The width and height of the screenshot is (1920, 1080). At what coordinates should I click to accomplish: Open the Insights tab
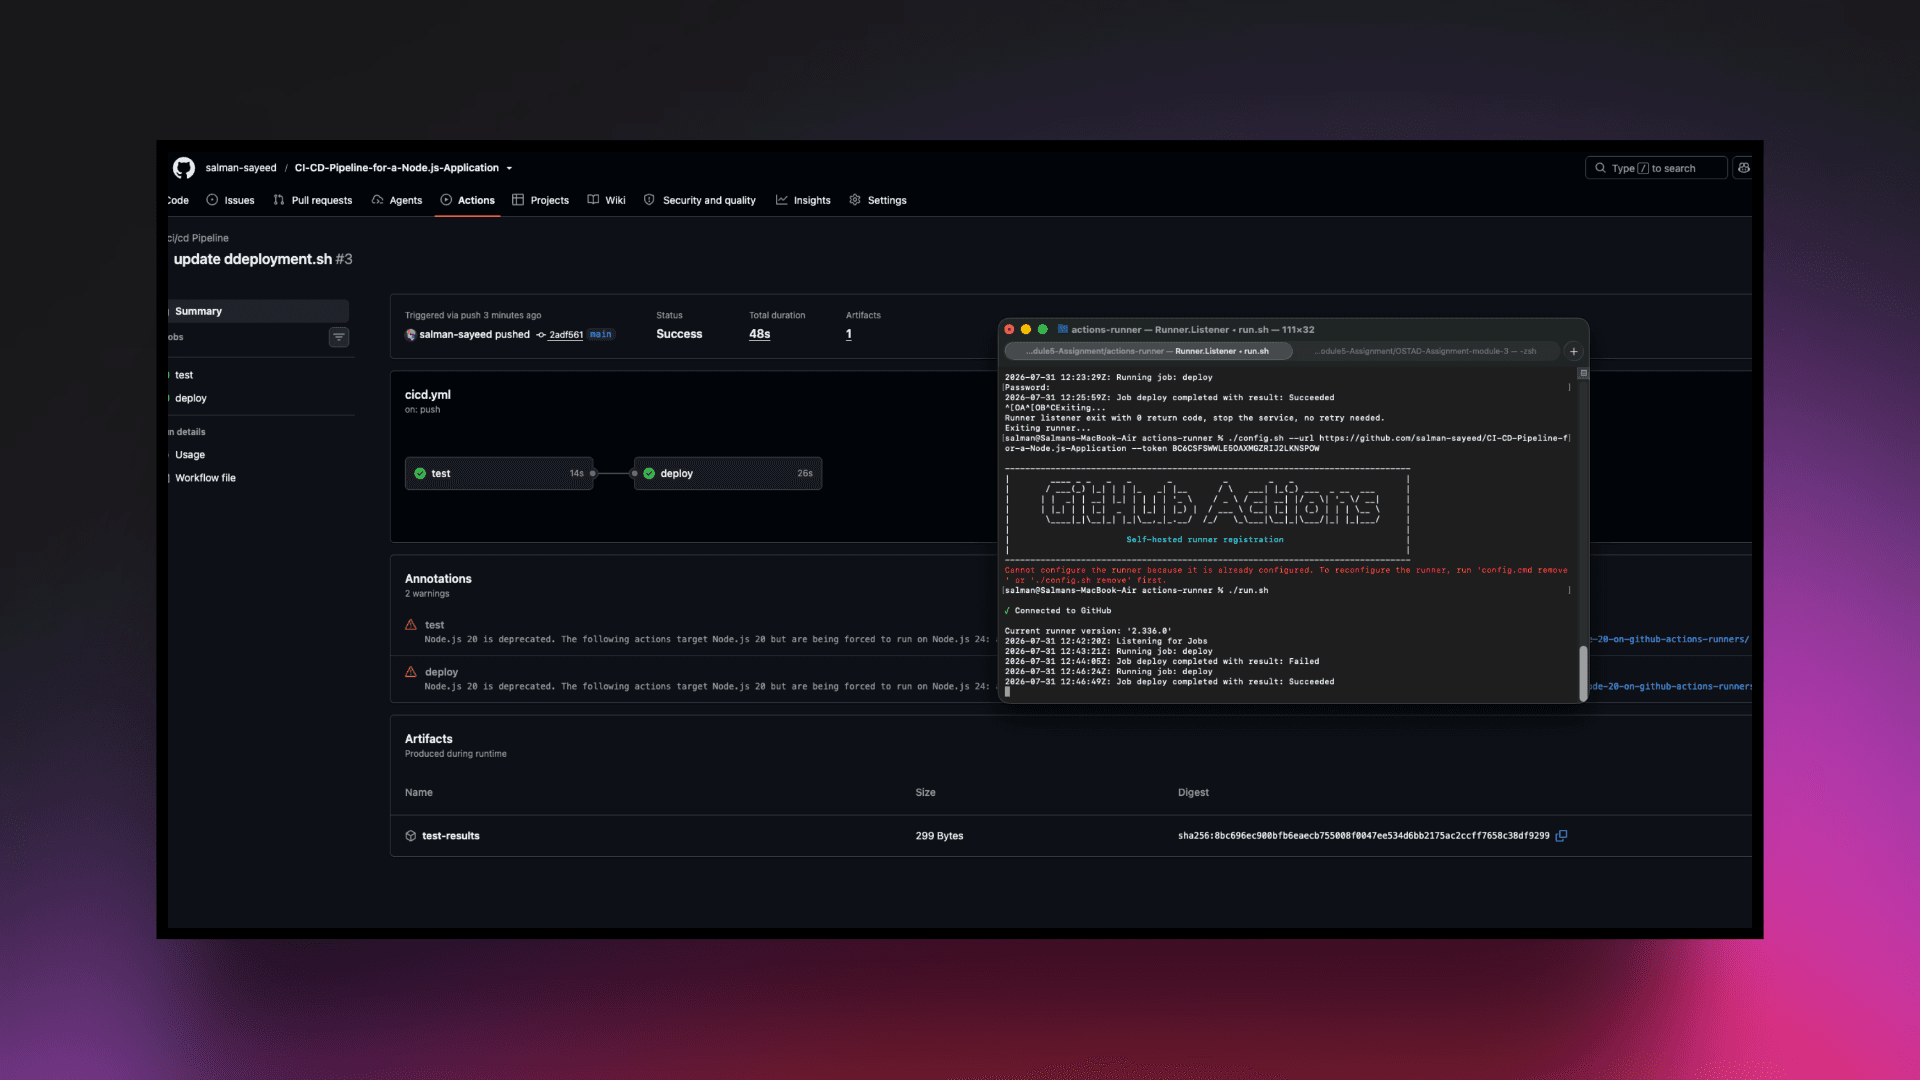pyautogui.click(x=803, y=200)
